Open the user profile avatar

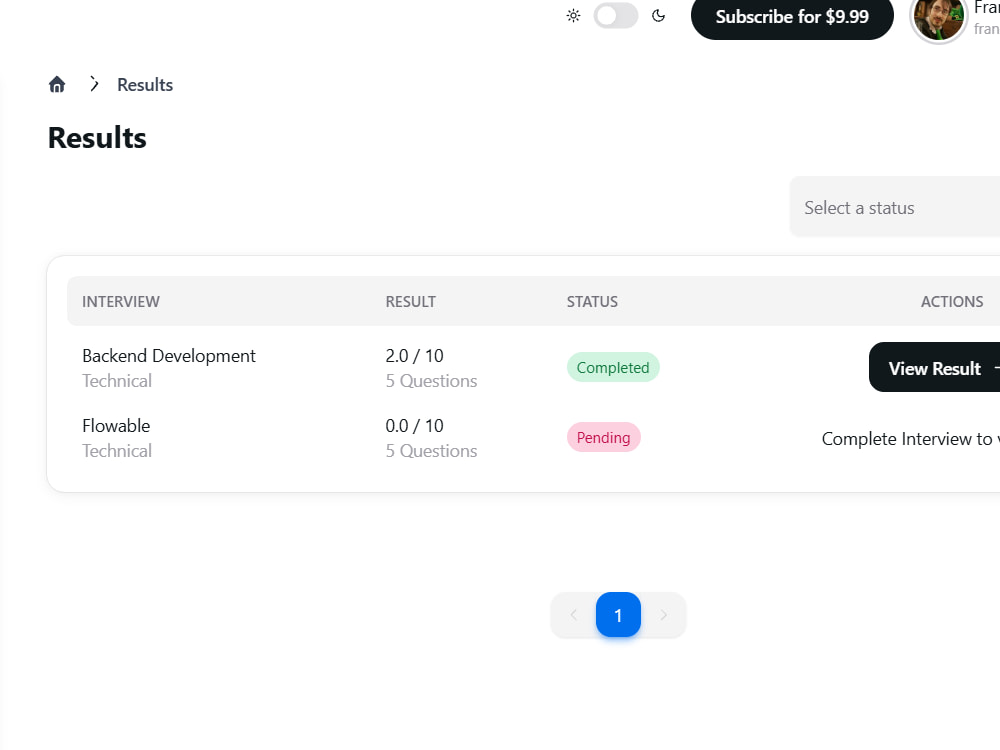click(x=938, y=19)
